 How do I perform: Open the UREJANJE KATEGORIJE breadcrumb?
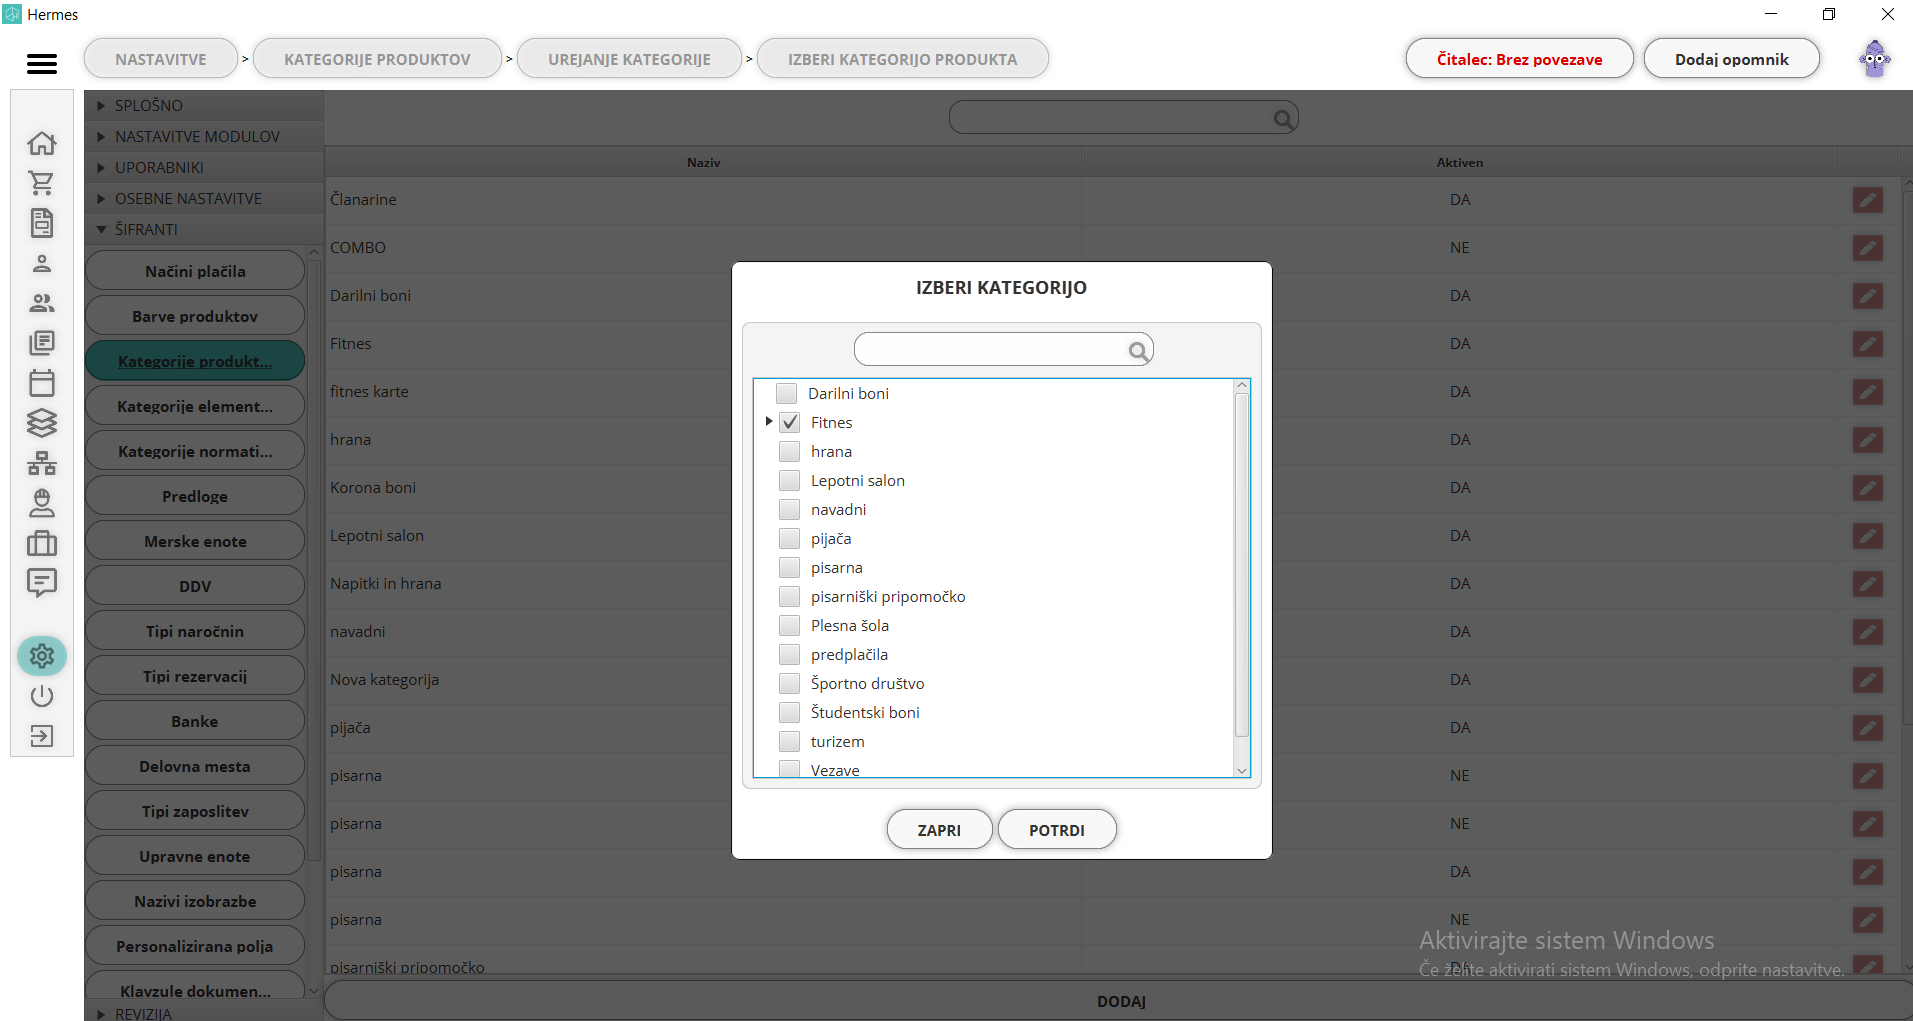click(x=629, y=59)
